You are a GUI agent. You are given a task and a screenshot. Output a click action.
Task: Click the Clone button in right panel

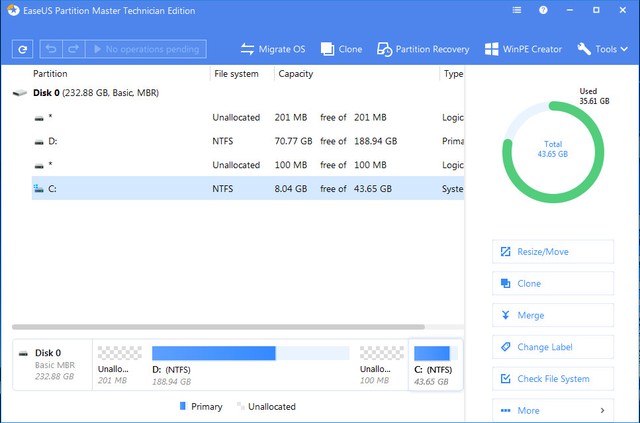tap(553, 283)
